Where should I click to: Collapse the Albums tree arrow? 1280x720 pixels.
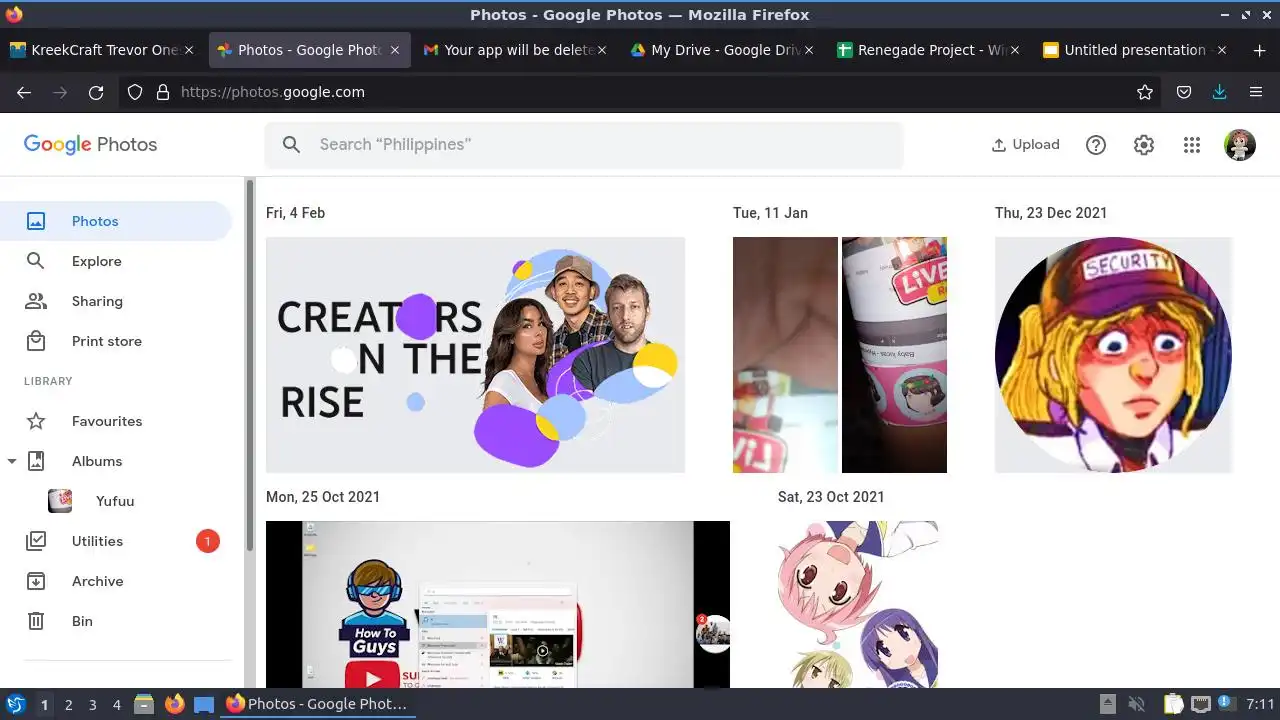12,461
